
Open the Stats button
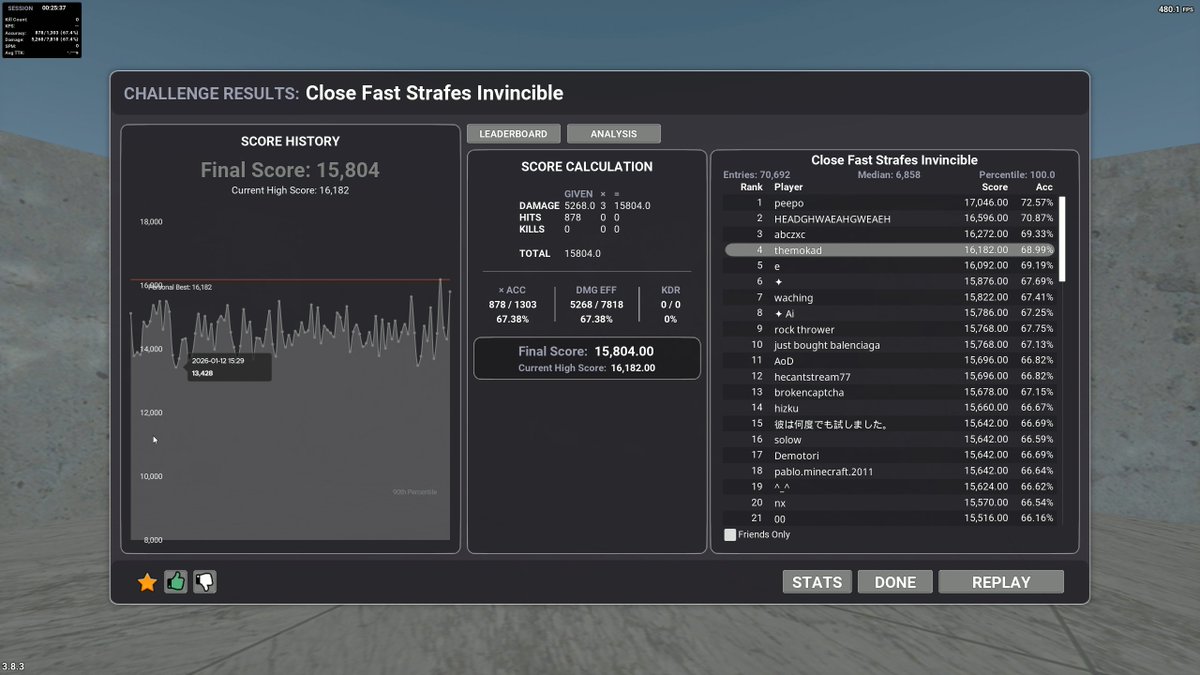(x=817, y=582)
